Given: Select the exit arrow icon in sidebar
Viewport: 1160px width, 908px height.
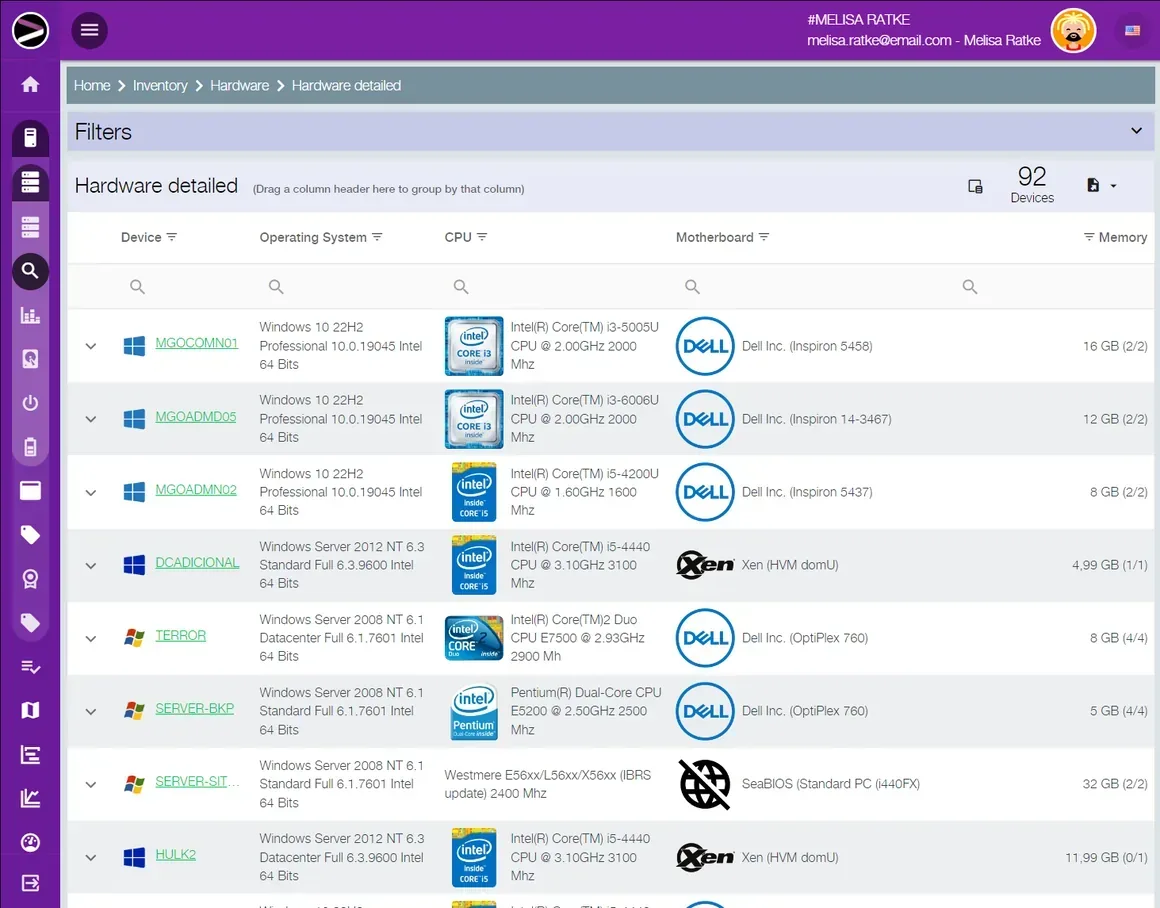Looking at the screenshot, I should tap(30, 883).
